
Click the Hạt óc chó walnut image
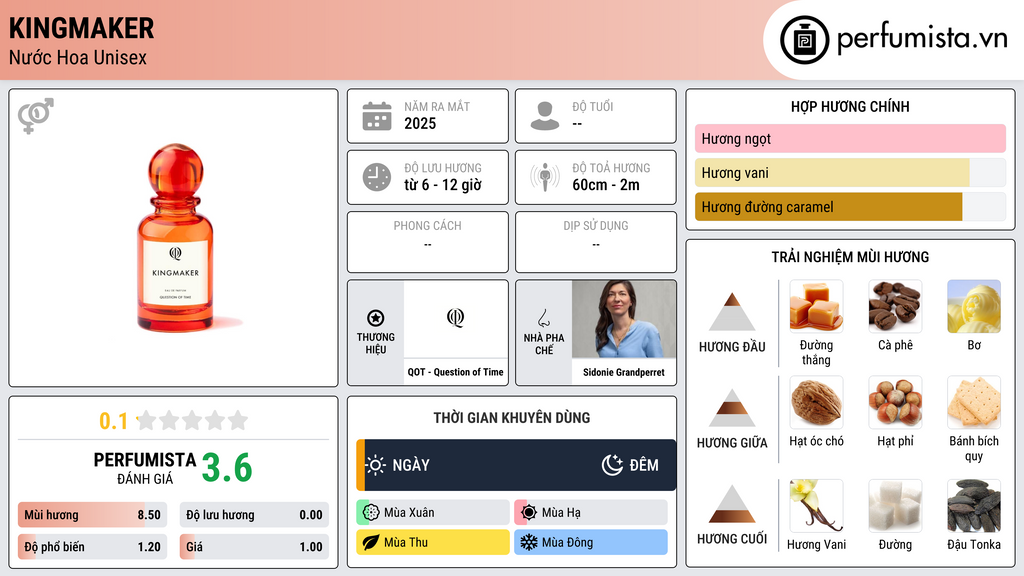(816, 402)
